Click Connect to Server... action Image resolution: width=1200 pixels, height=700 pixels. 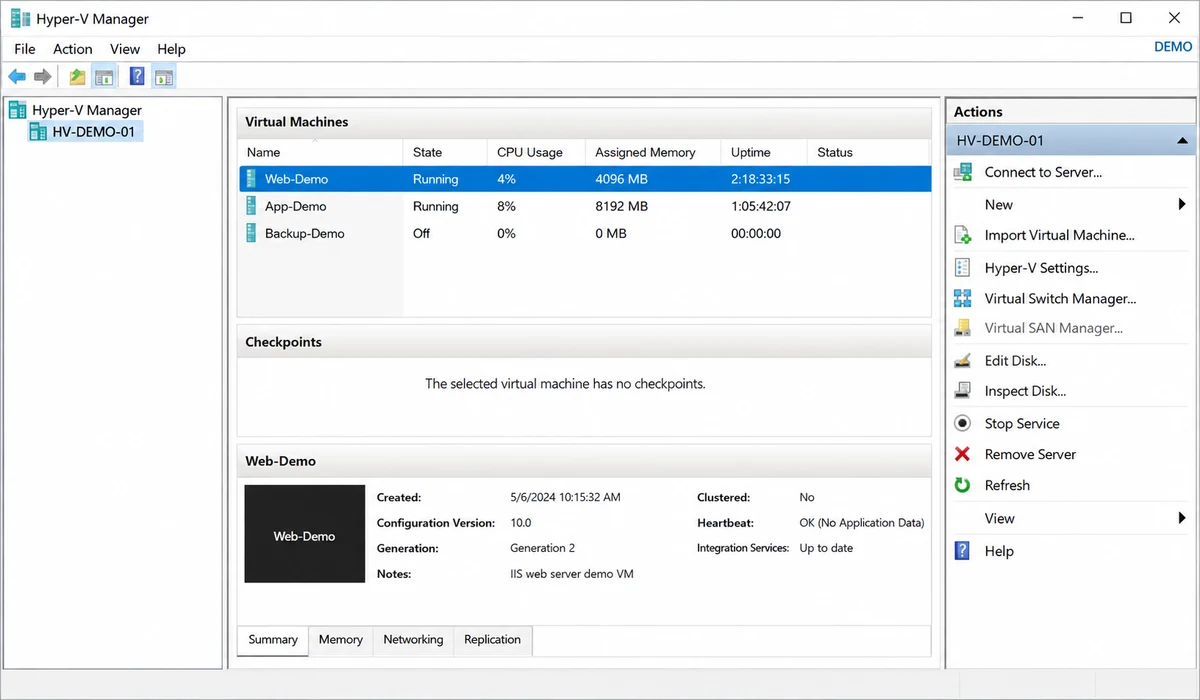[x=1043, y=172]
